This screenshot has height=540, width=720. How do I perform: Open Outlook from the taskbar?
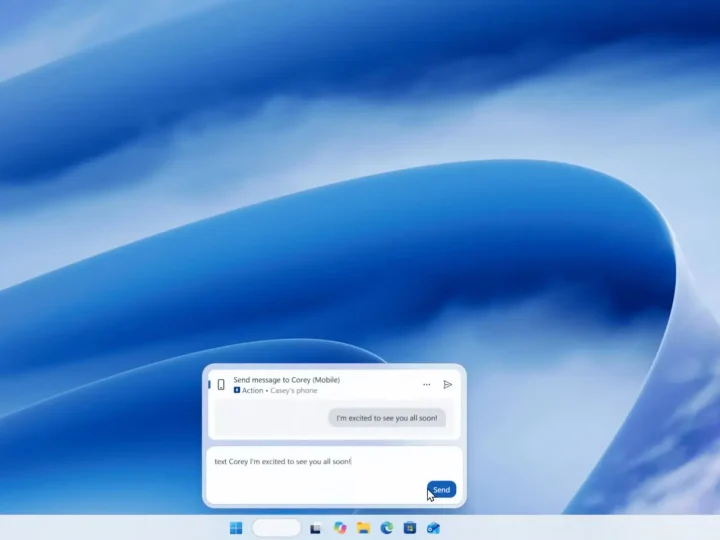click(433, 528)
